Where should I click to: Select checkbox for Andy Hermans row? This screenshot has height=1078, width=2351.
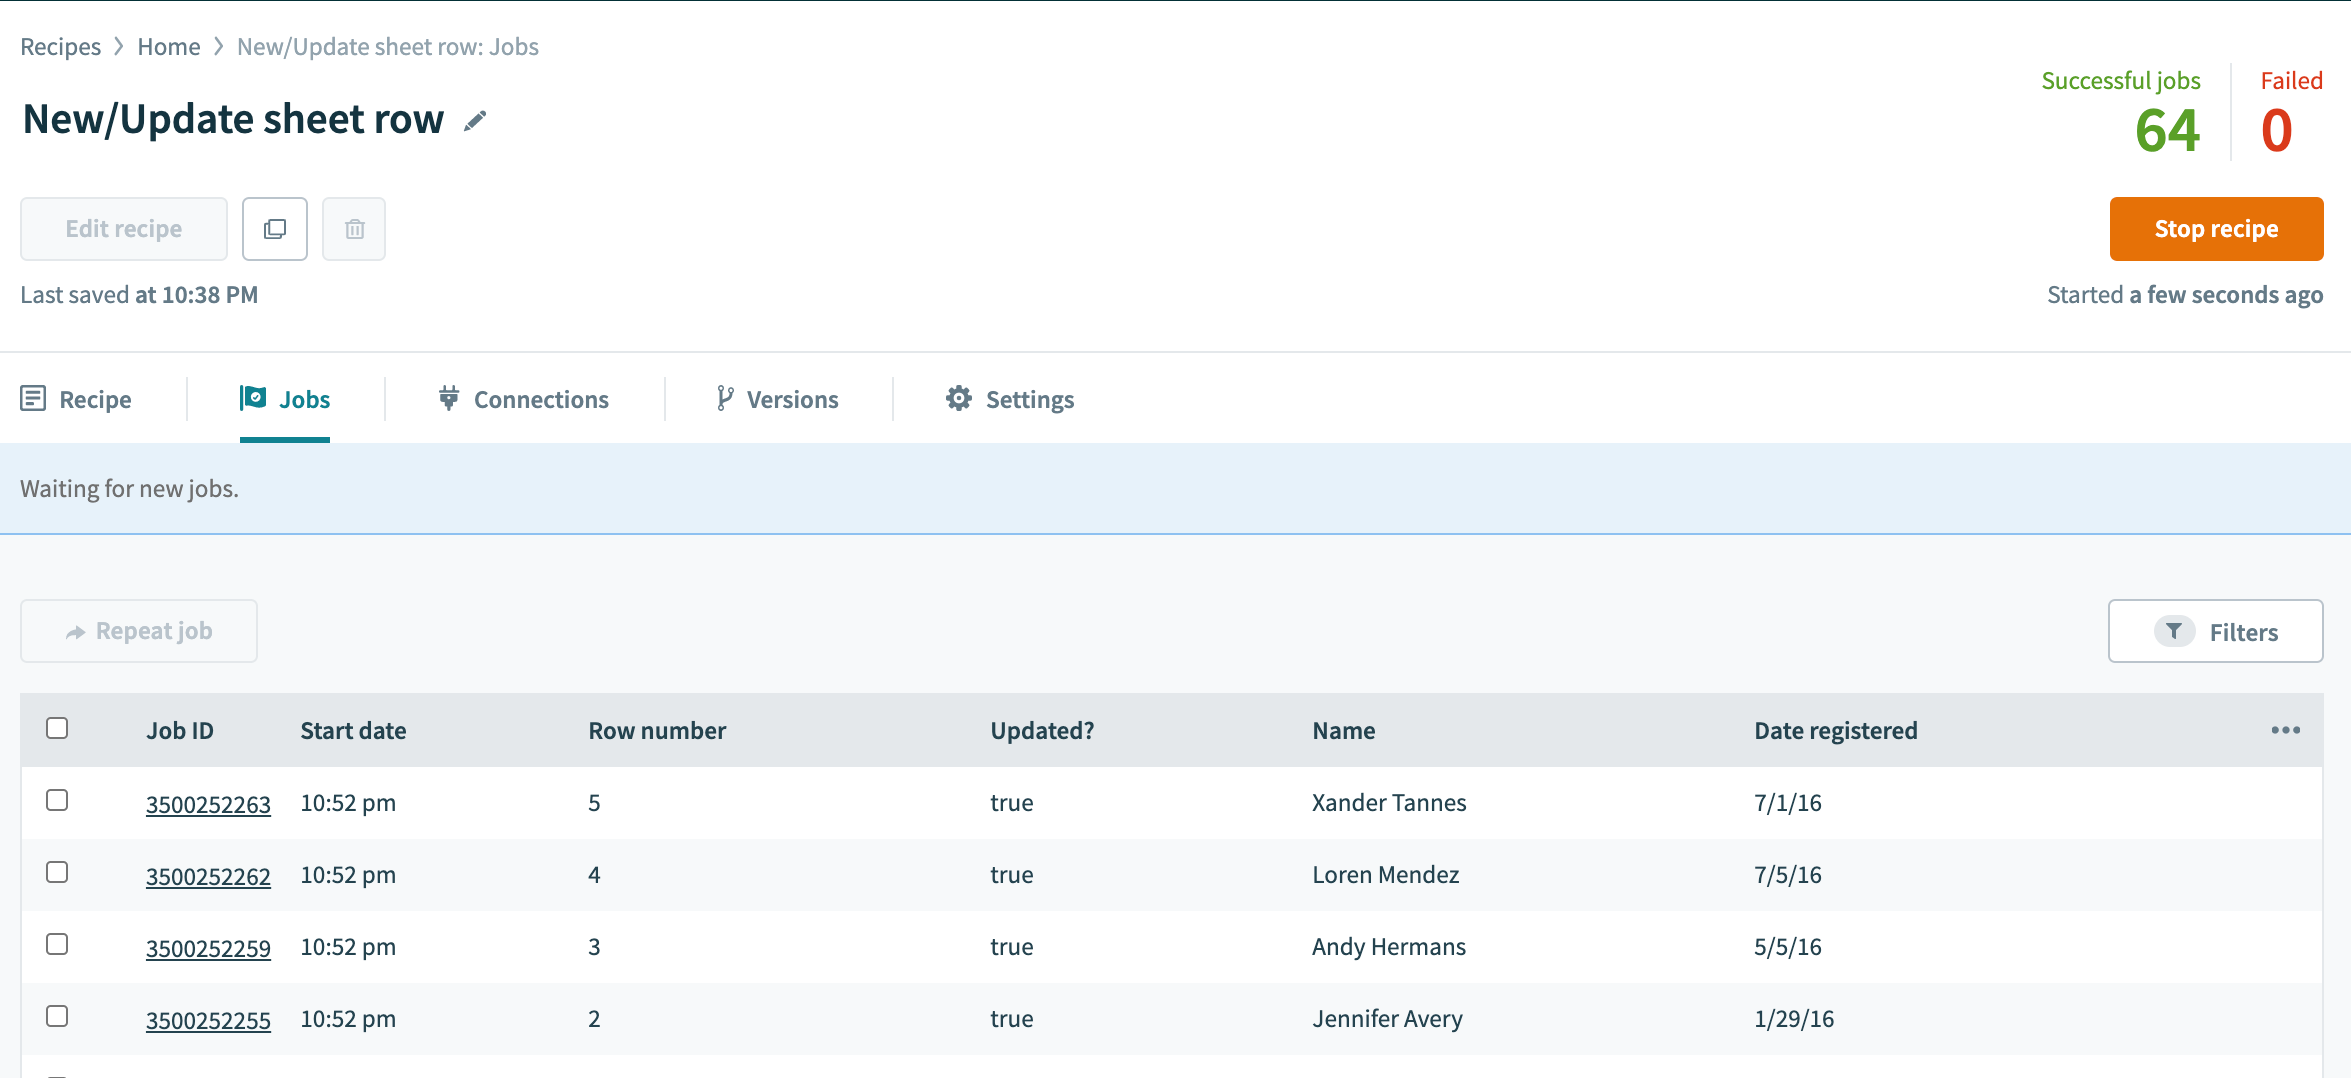57,944
